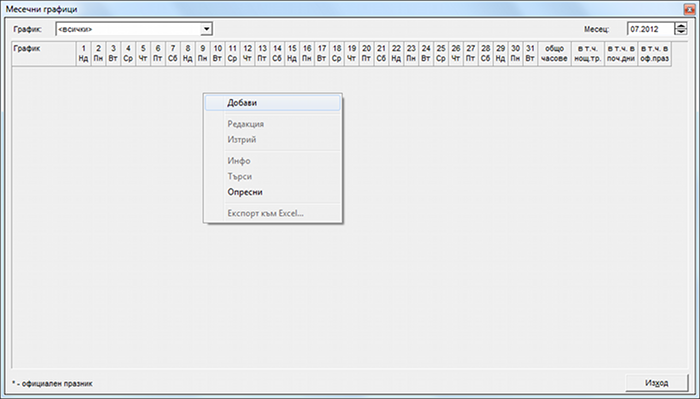This screenshot has width=700, height=399.
Task: Select the day 4 Ср column header
Action: 128,54
